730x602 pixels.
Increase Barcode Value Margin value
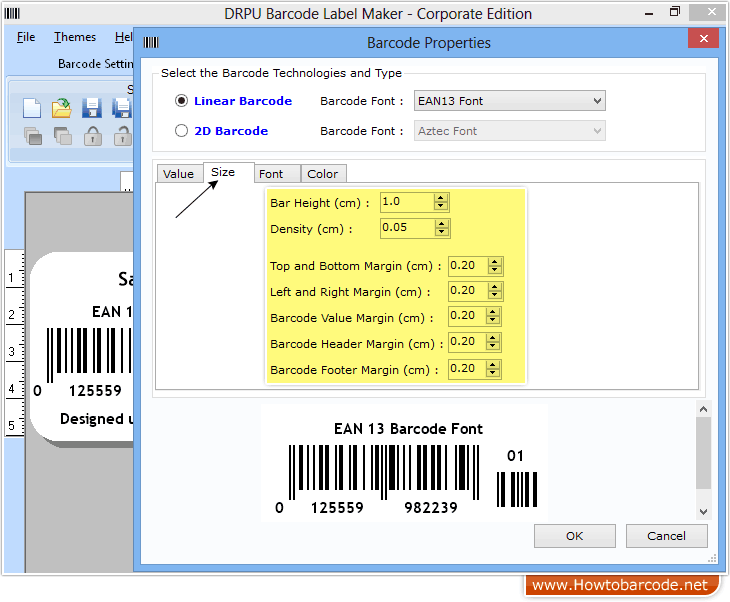493,312
